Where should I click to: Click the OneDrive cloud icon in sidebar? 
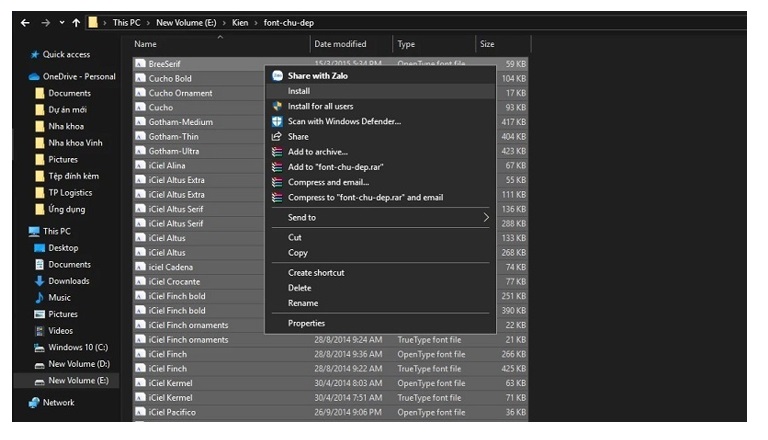coord(34,76)
